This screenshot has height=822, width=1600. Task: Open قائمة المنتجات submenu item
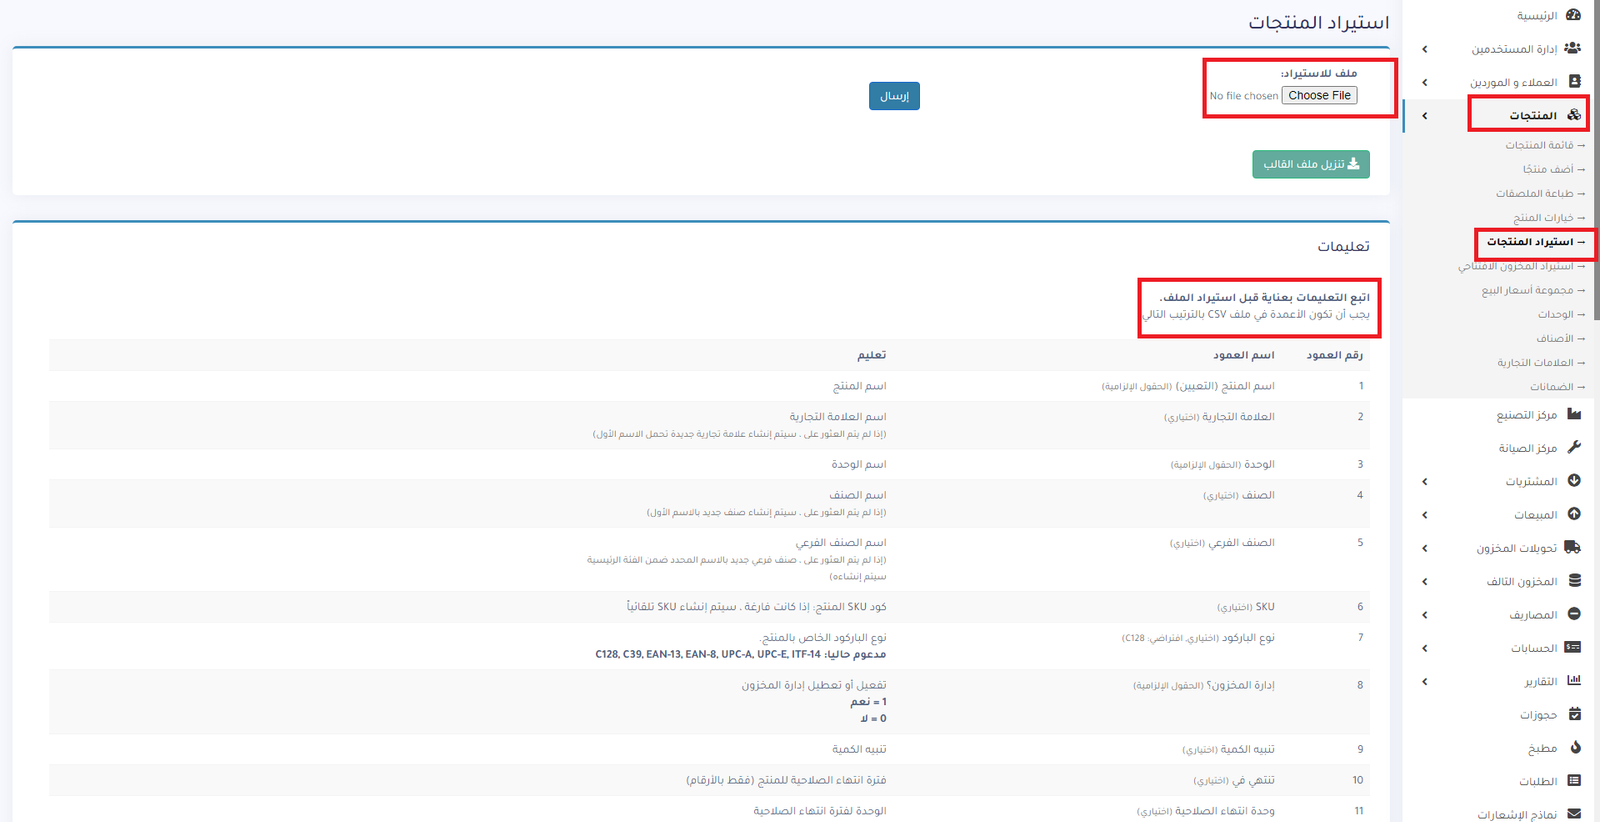click(1540, 145)
